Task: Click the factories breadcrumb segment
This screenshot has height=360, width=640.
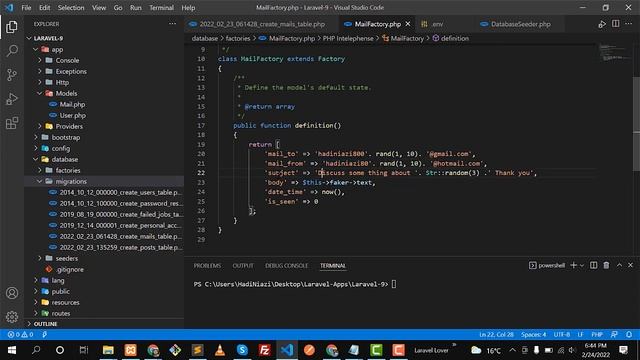Action: pyautogui.click(x=238, y=38)
